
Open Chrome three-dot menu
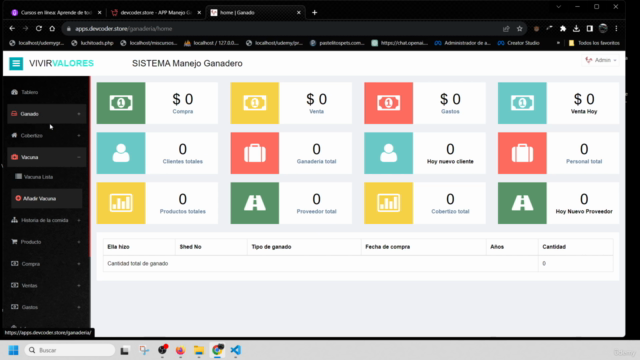[x=616, y=29]
